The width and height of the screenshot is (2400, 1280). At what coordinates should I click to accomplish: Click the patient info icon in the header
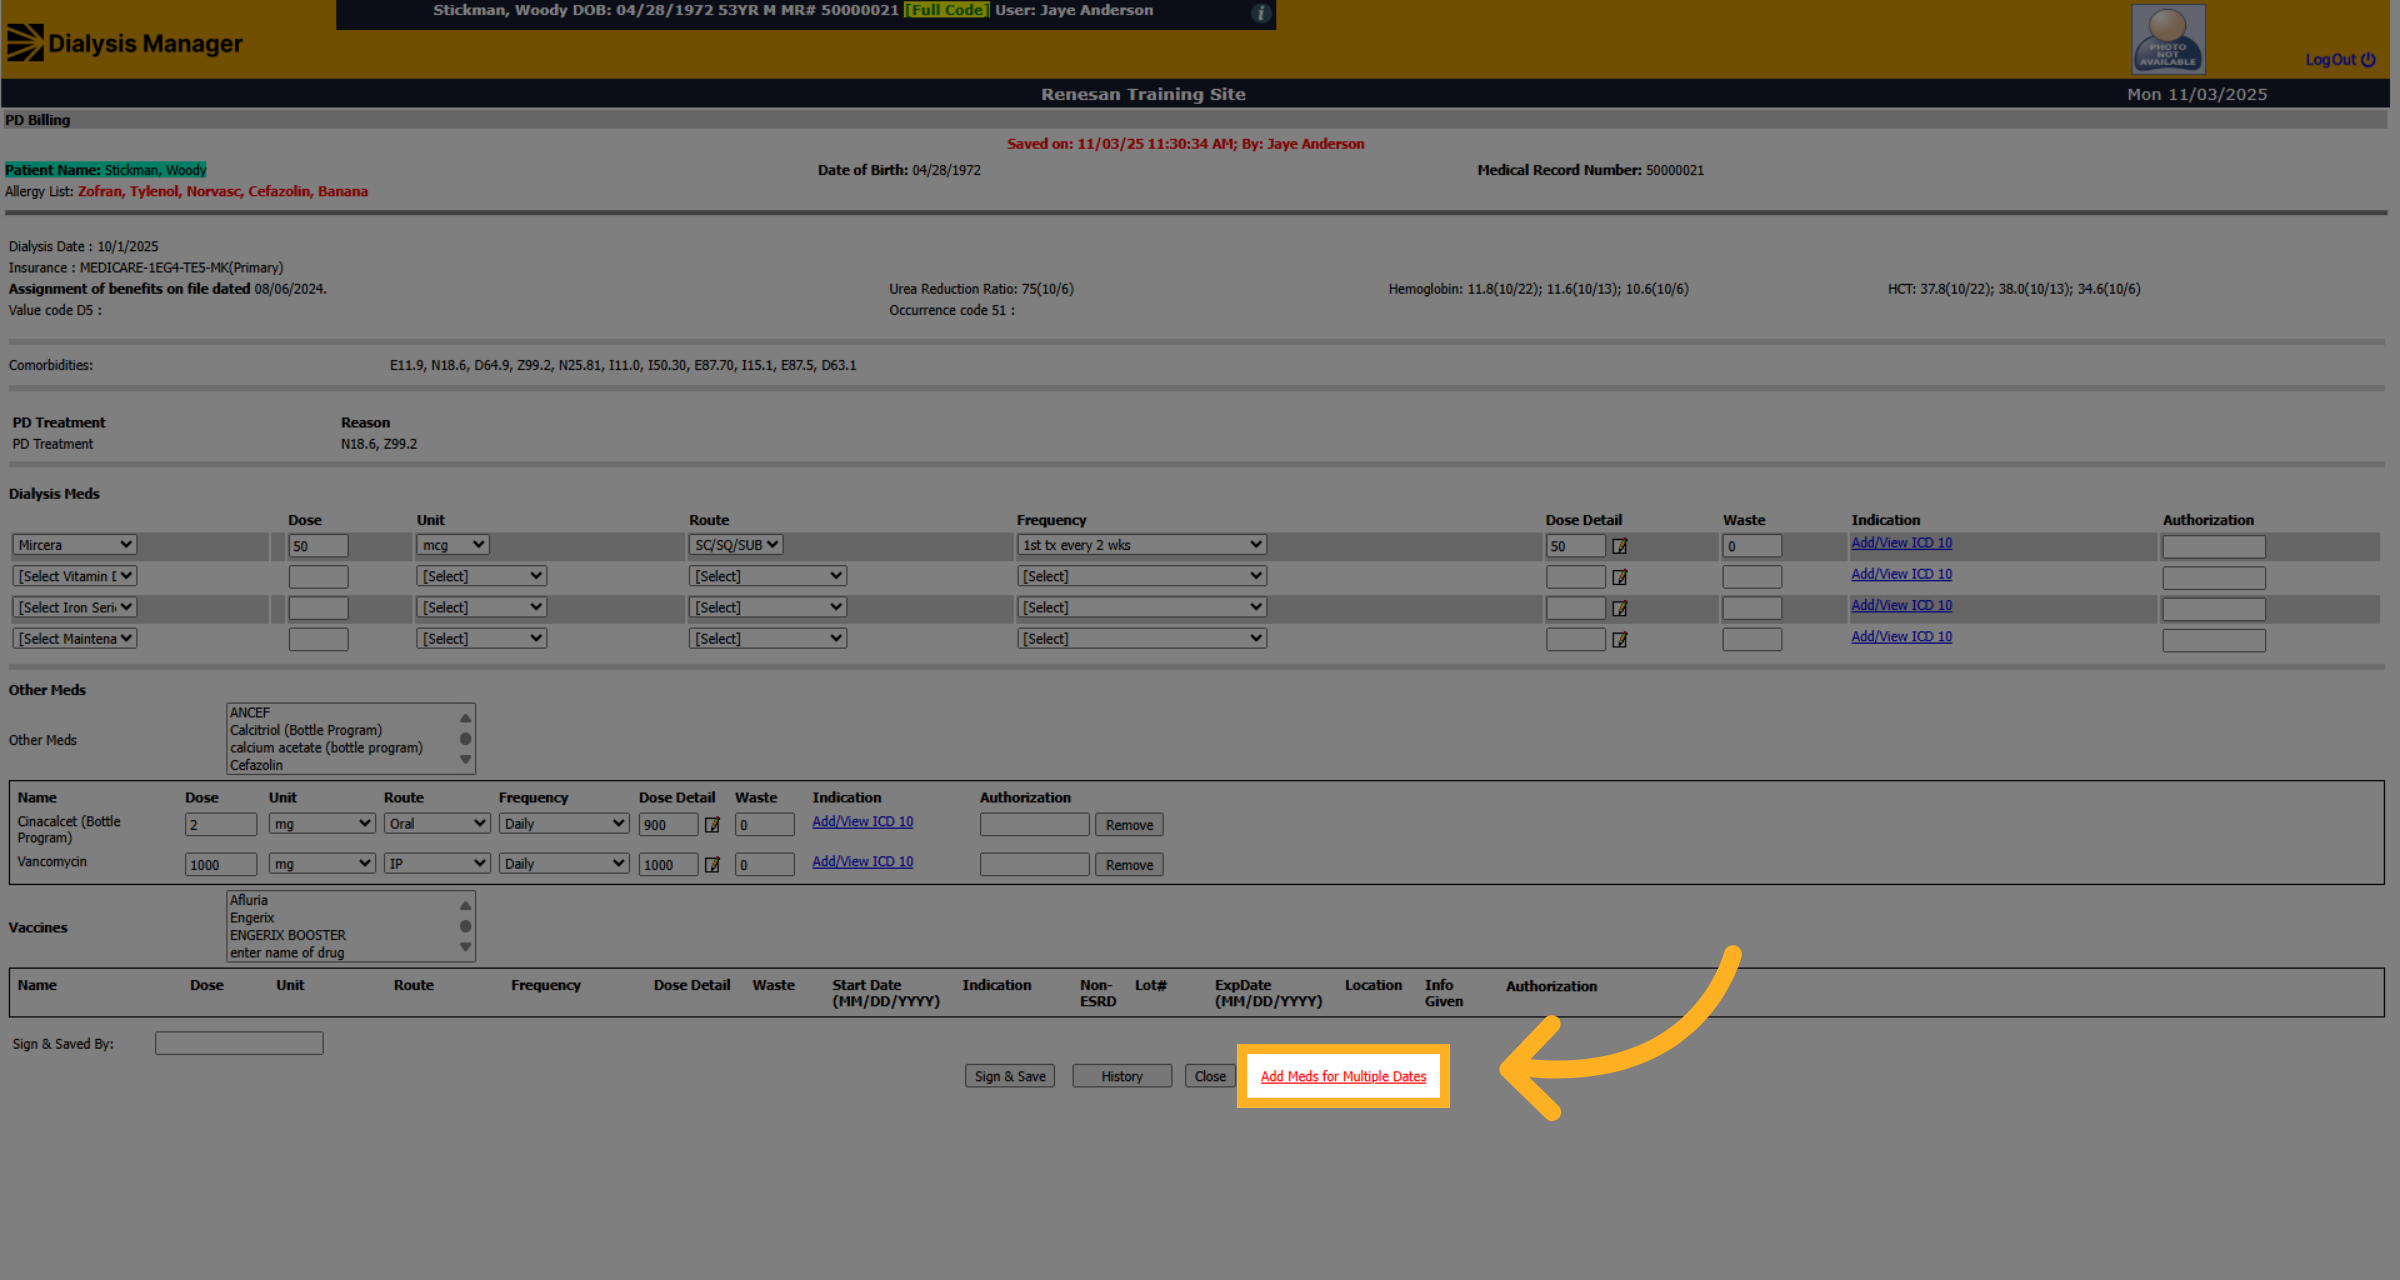[1260, 13]
